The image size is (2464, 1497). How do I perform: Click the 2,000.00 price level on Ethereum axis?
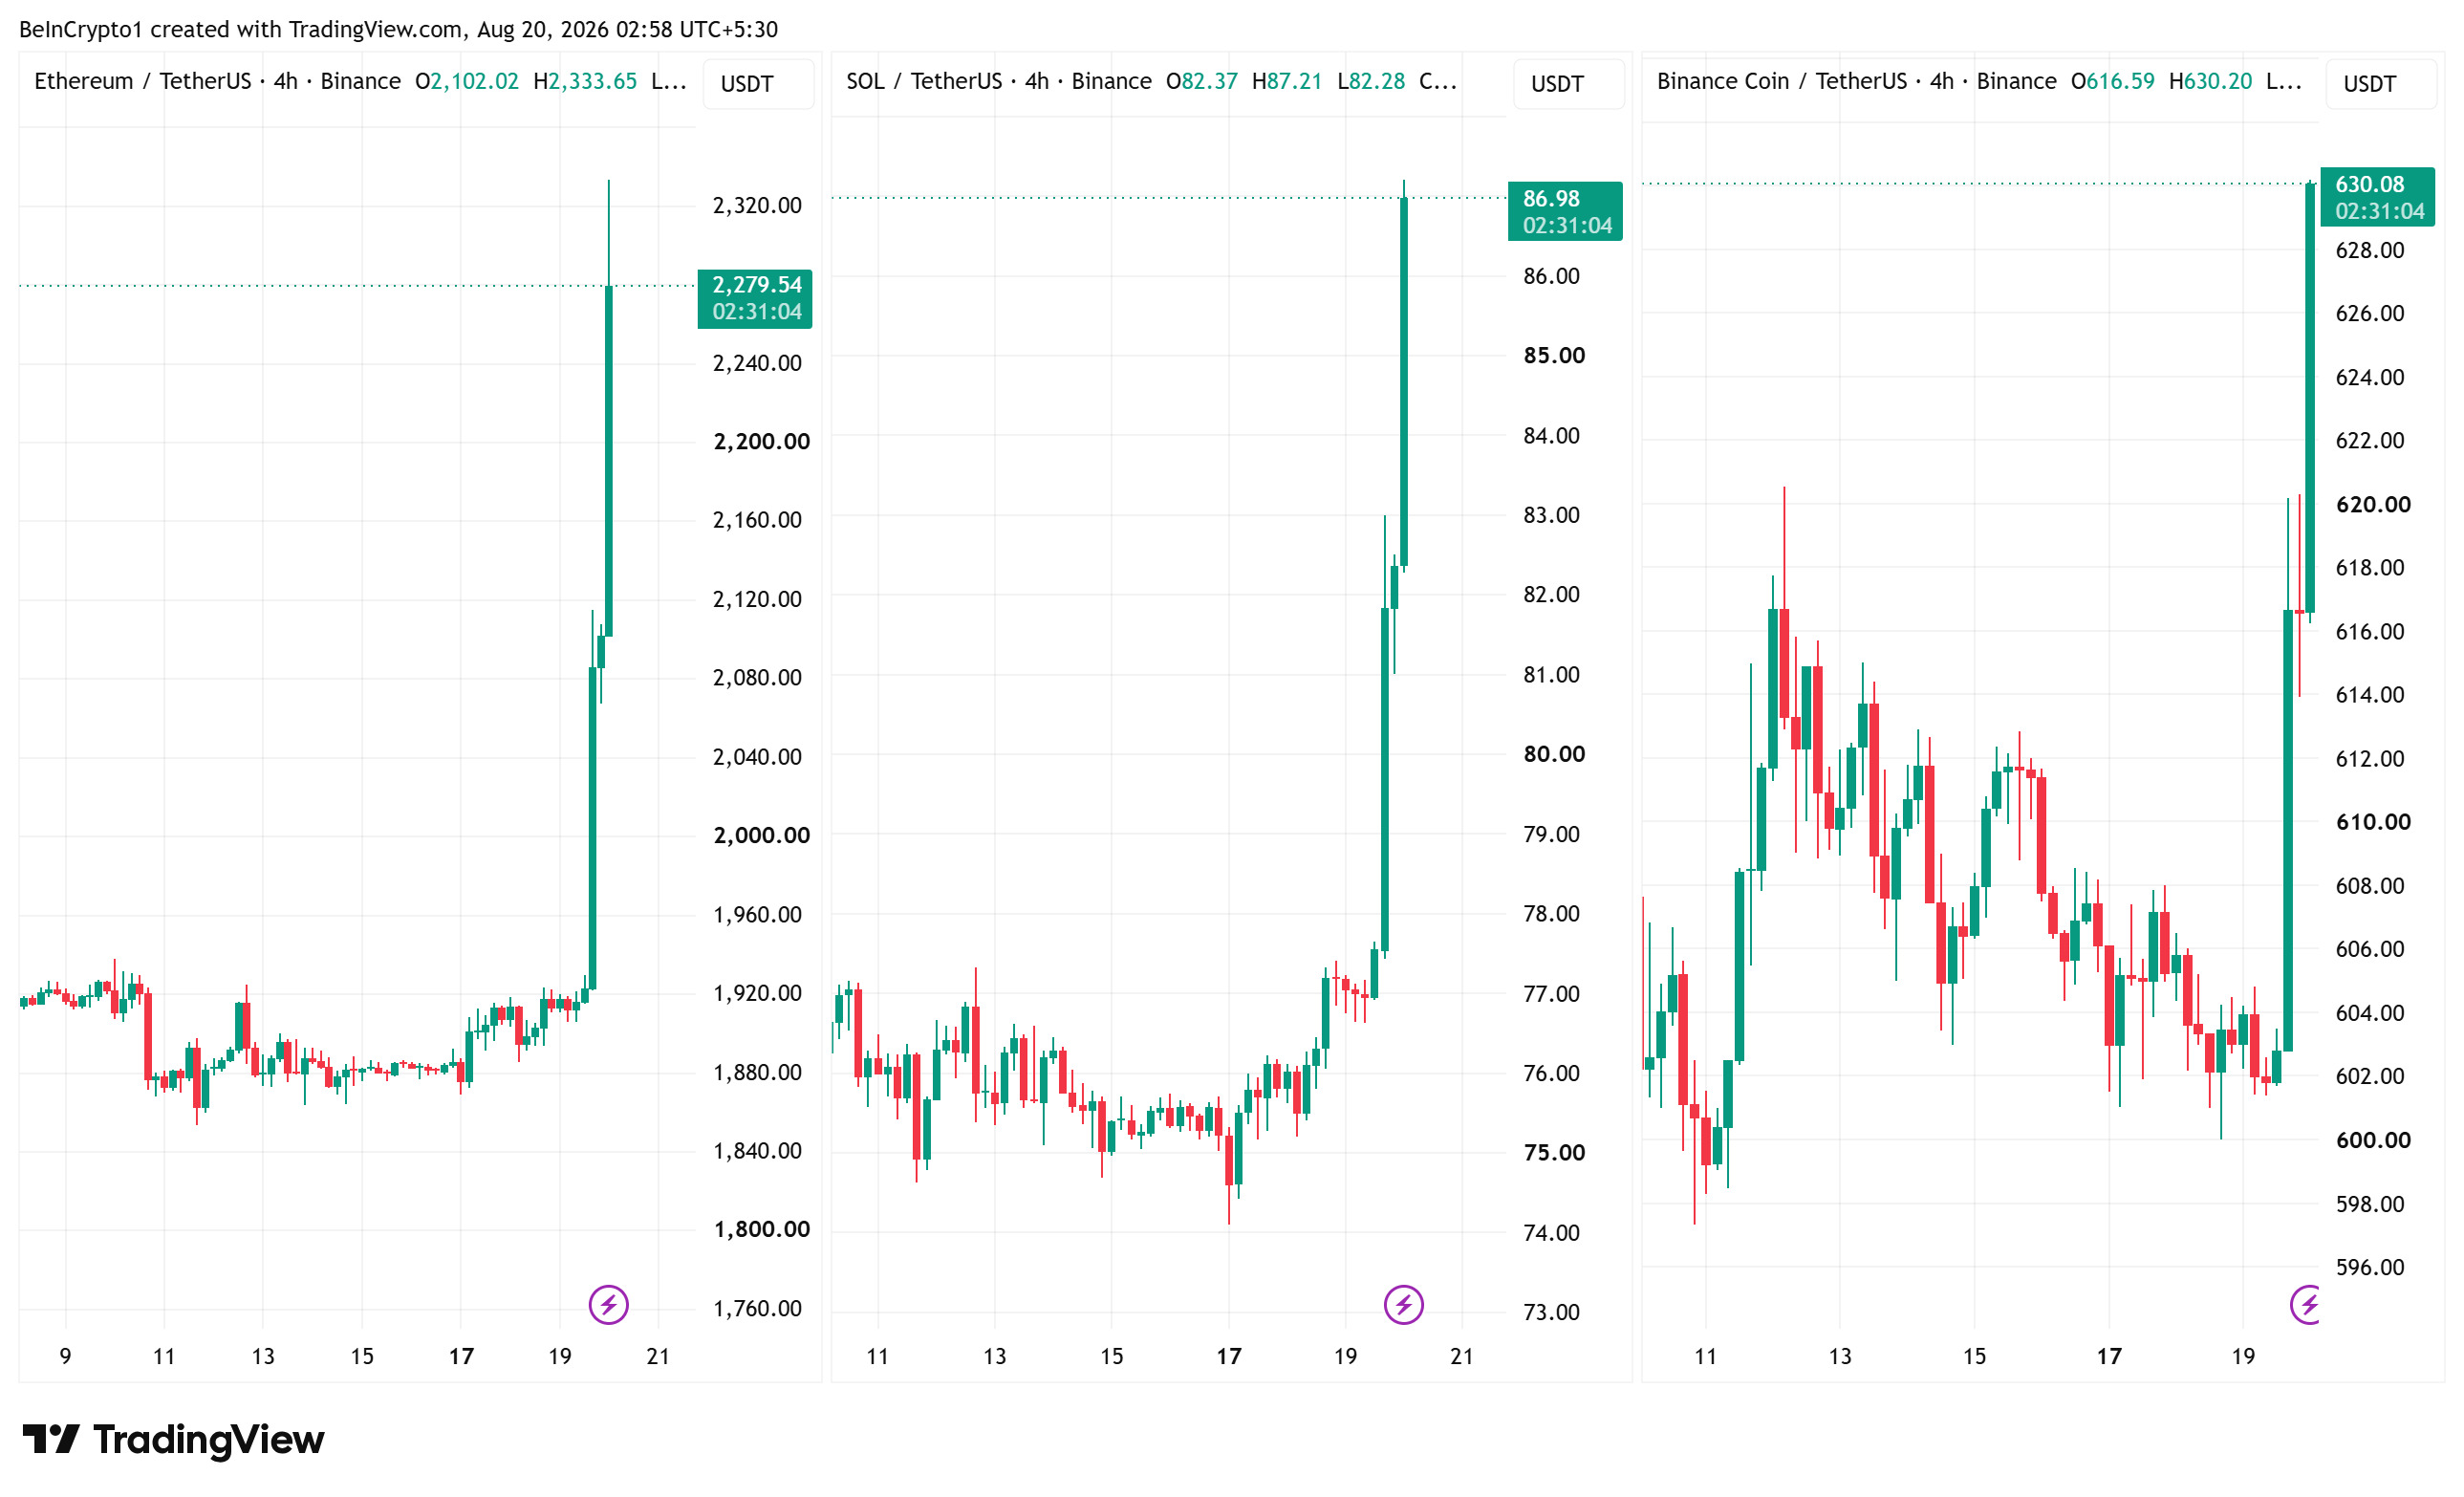tap(761, 835)
